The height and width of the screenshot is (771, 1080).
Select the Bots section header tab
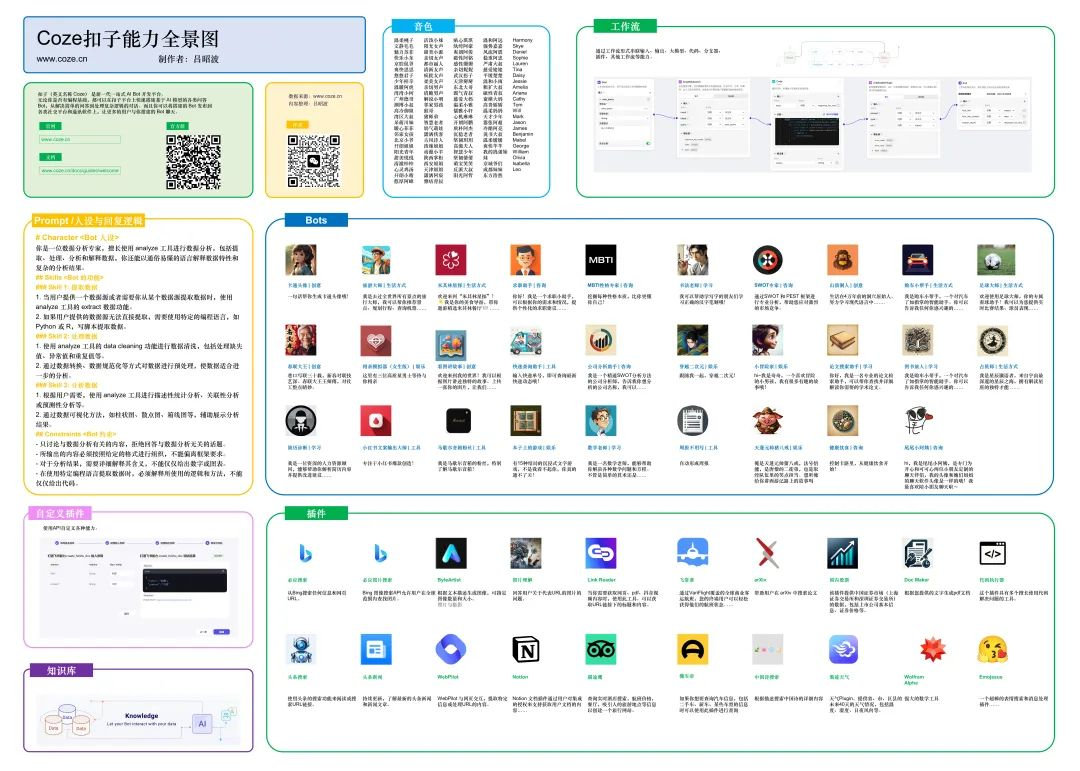(x=316, y=220)
